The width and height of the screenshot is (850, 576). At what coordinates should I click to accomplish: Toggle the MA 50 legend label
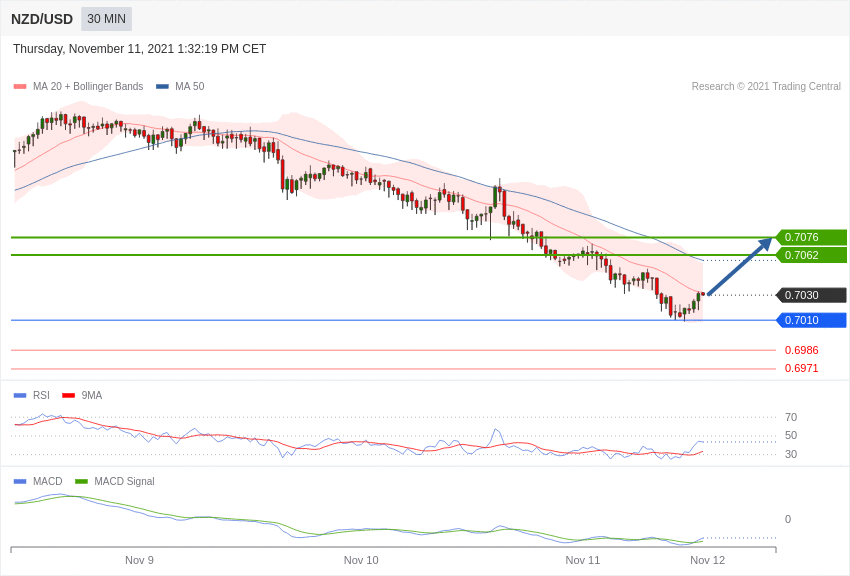pos(189,87)
